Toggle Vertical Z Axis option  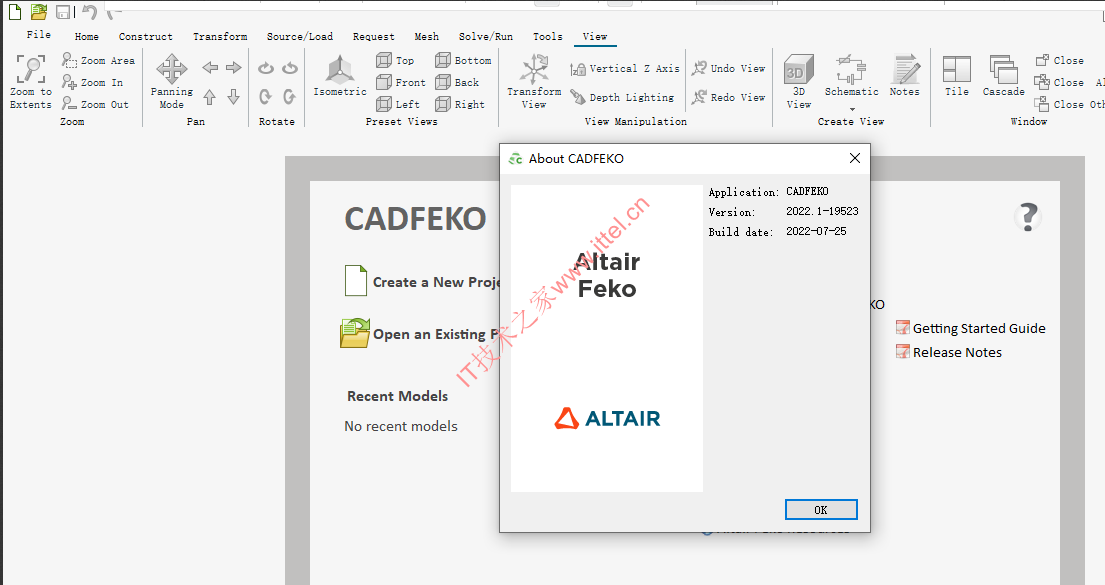click(x=625, y=68)
